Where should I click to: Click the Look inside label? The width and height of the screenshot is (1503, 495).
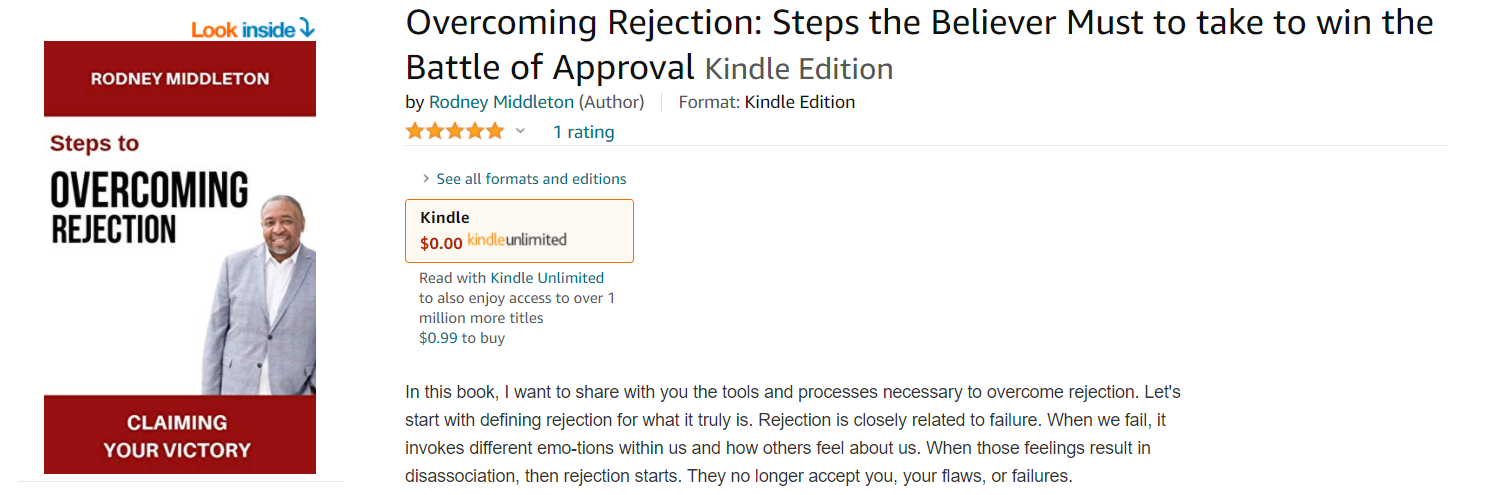point(244,29)
